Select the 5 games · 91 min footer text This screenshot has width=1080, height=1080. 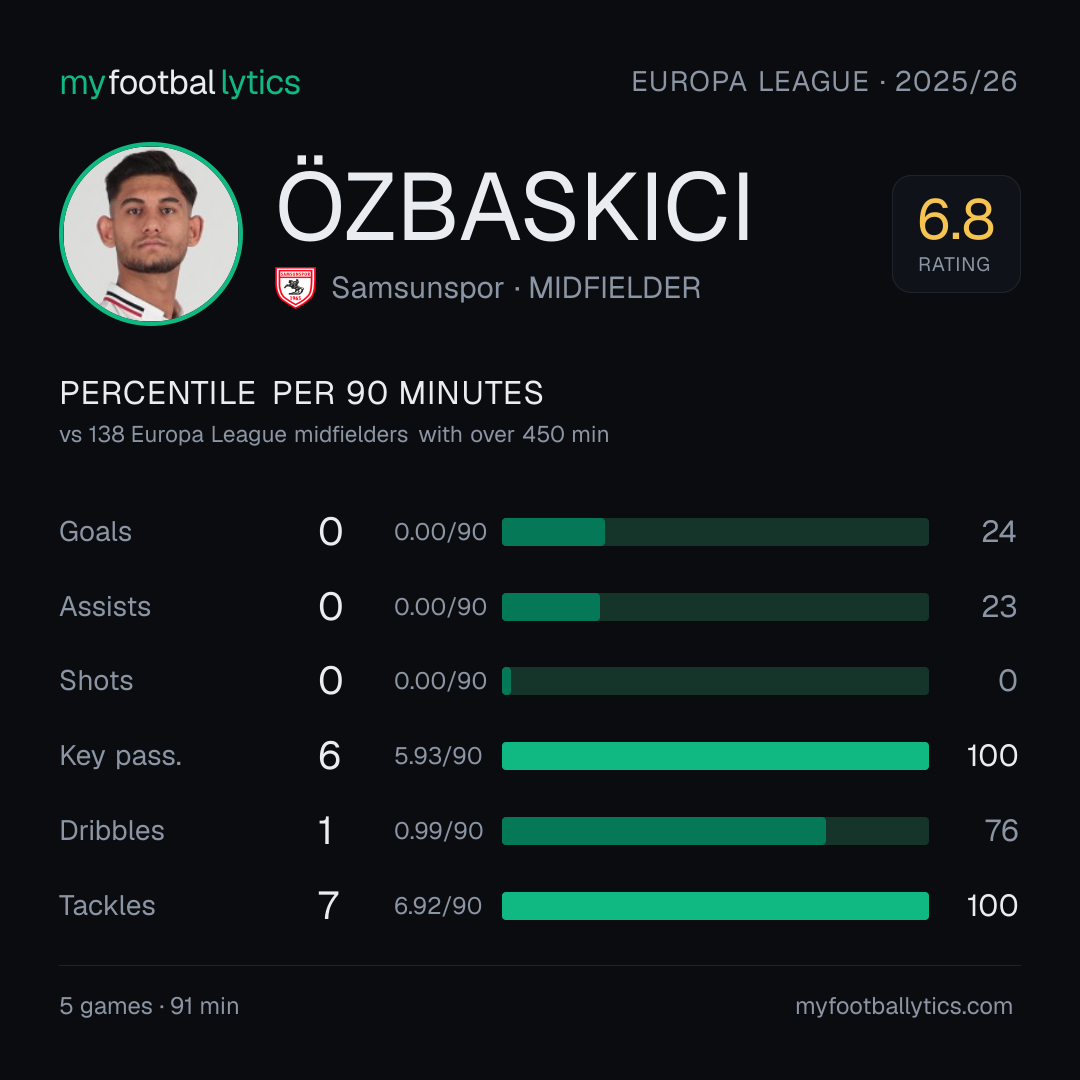click(x=149, y=1006)
